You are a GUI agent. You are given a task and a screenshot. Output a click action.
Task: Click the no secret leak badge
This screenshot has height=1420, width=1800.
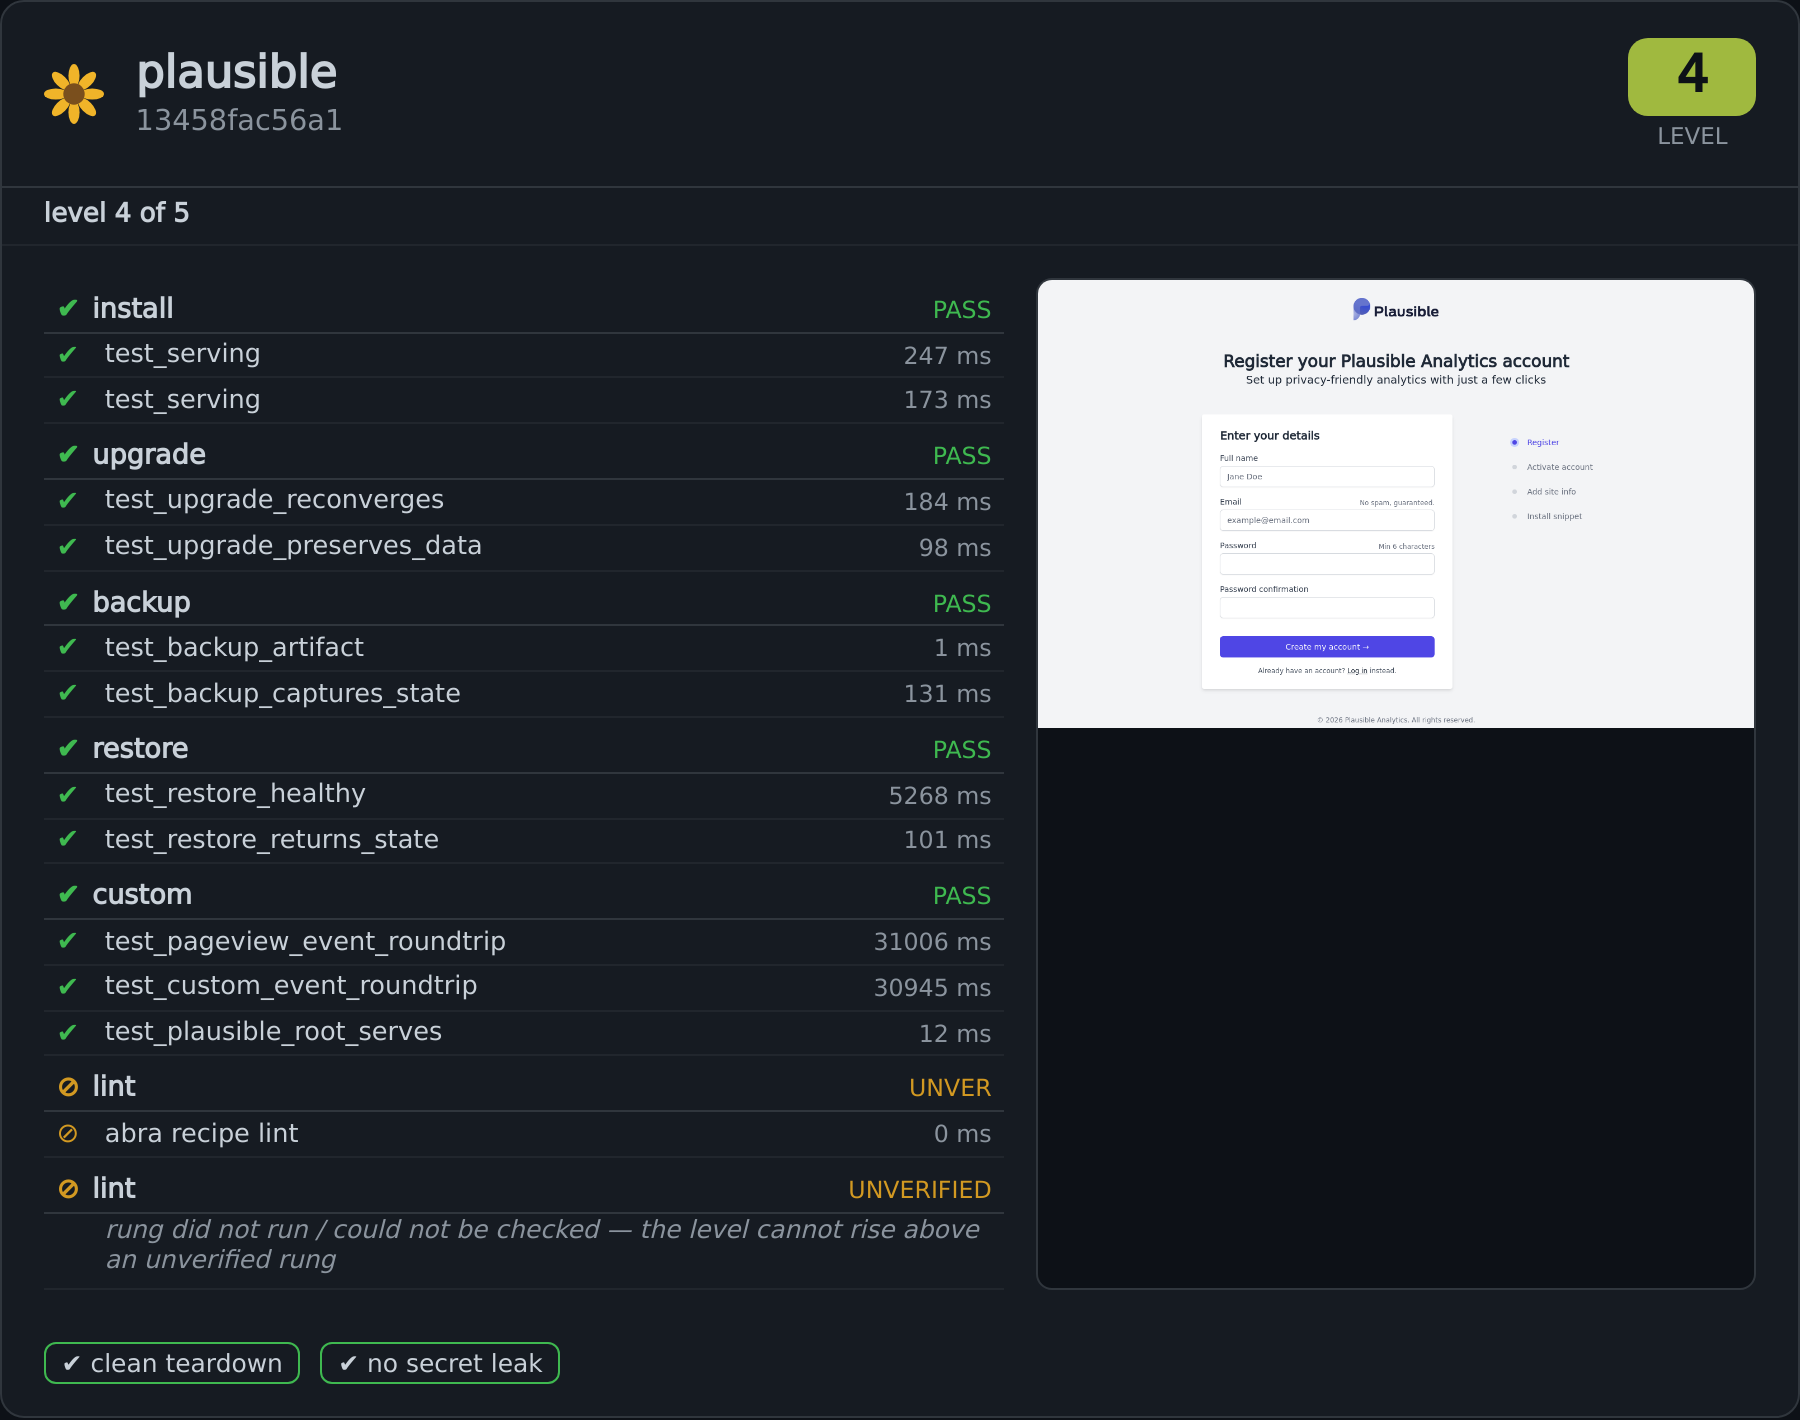pos(440,1363)
